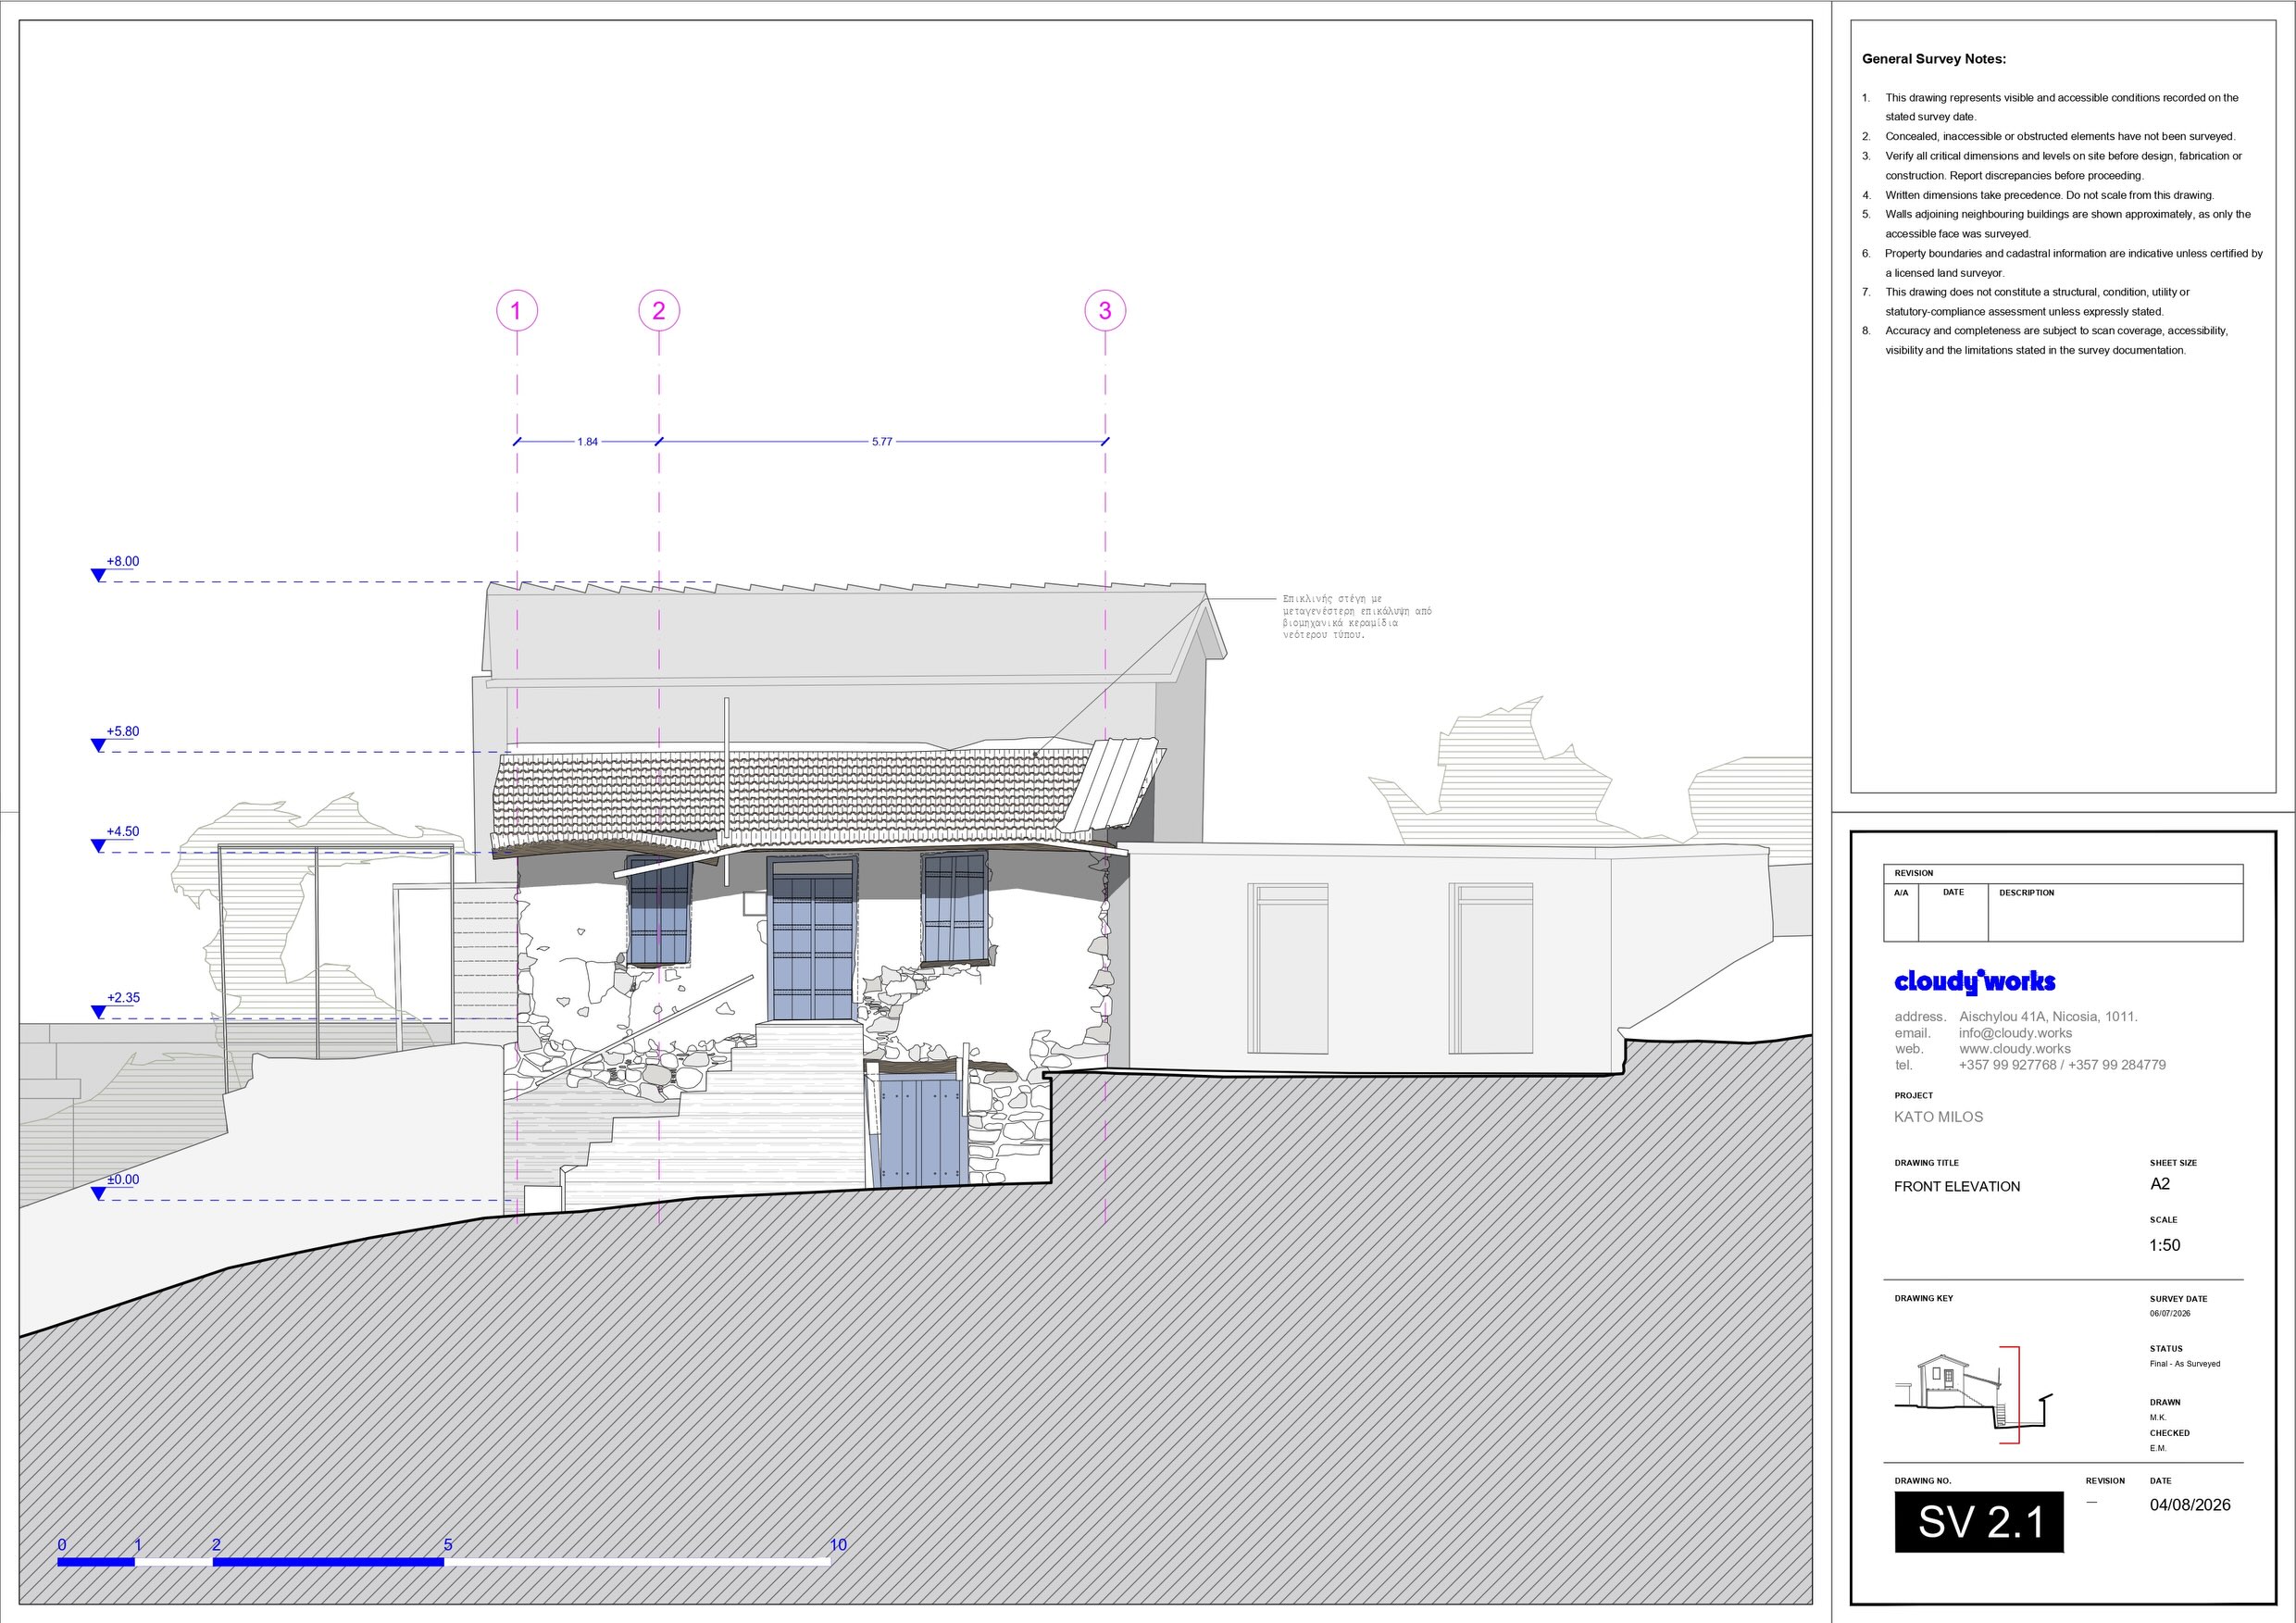Click the info@cloudy.works email address

pyautogui.click(x=2015, y=1033)
